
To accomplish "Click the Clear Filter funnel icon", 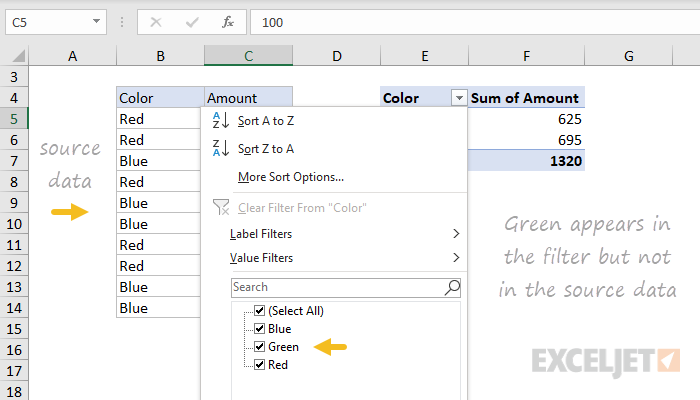I will (x=220, y=207).
